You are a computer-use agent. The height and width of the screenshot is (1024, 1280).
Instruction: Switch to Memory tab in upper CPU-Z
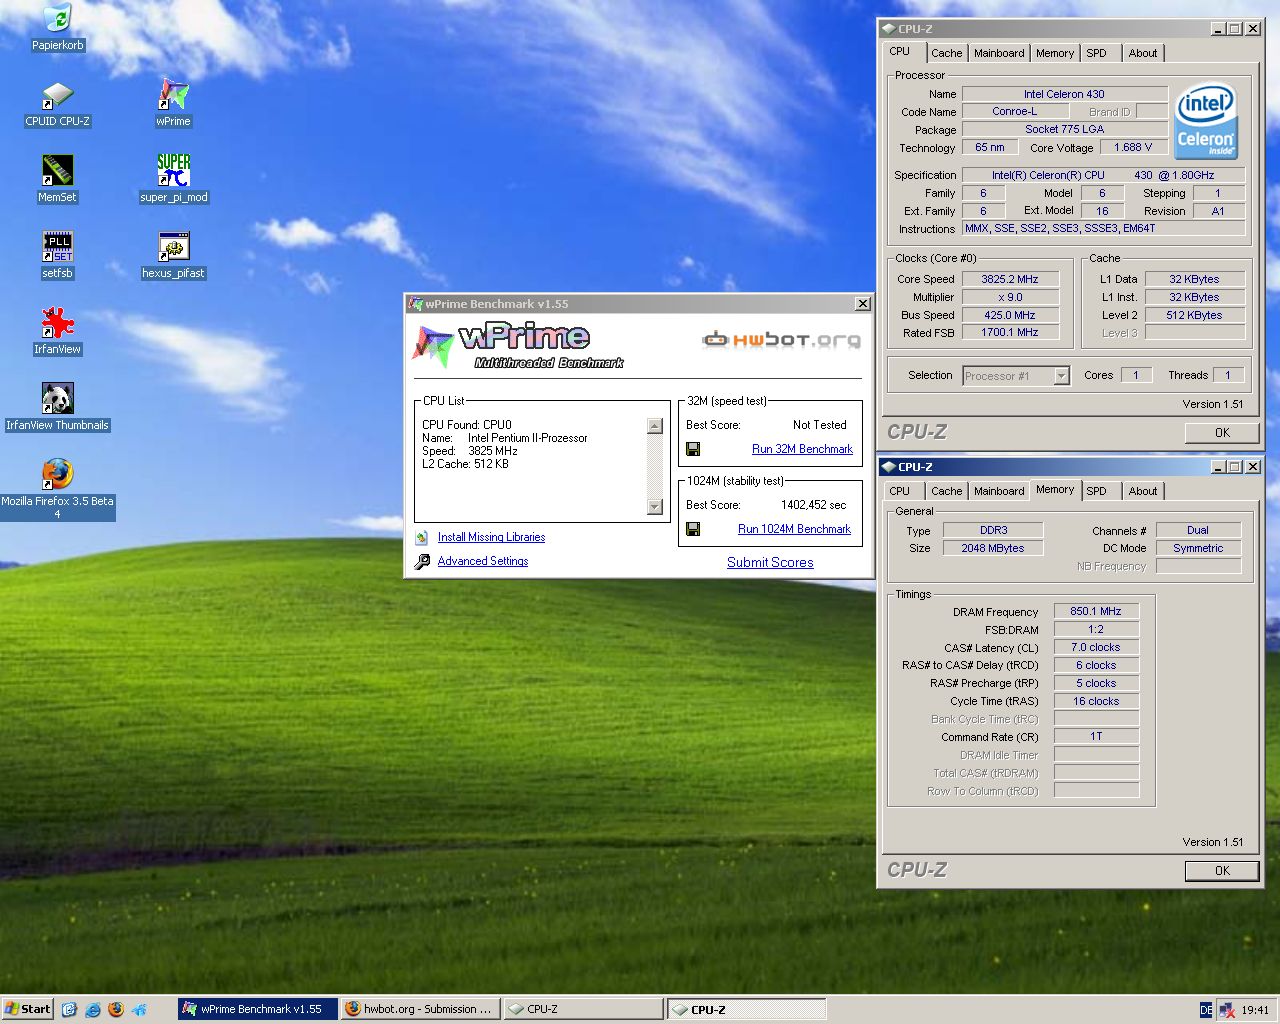pyautogui.click(x=1055, y=53)
